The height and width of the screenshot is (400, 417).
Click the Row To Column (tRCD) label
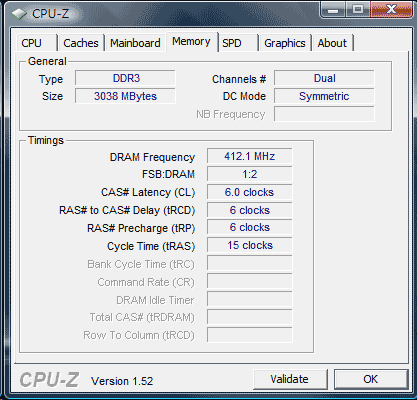click(x=139, y=335)
